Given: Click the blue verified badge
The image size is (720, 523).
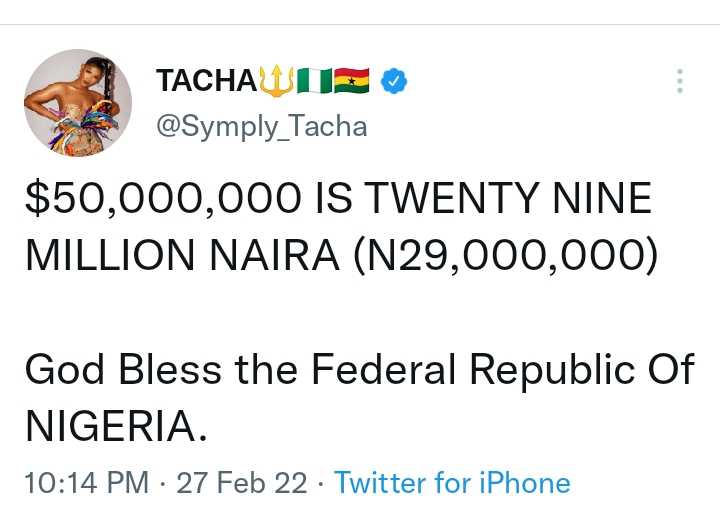Looking at the screenshot, I should (x=395, y=81).
